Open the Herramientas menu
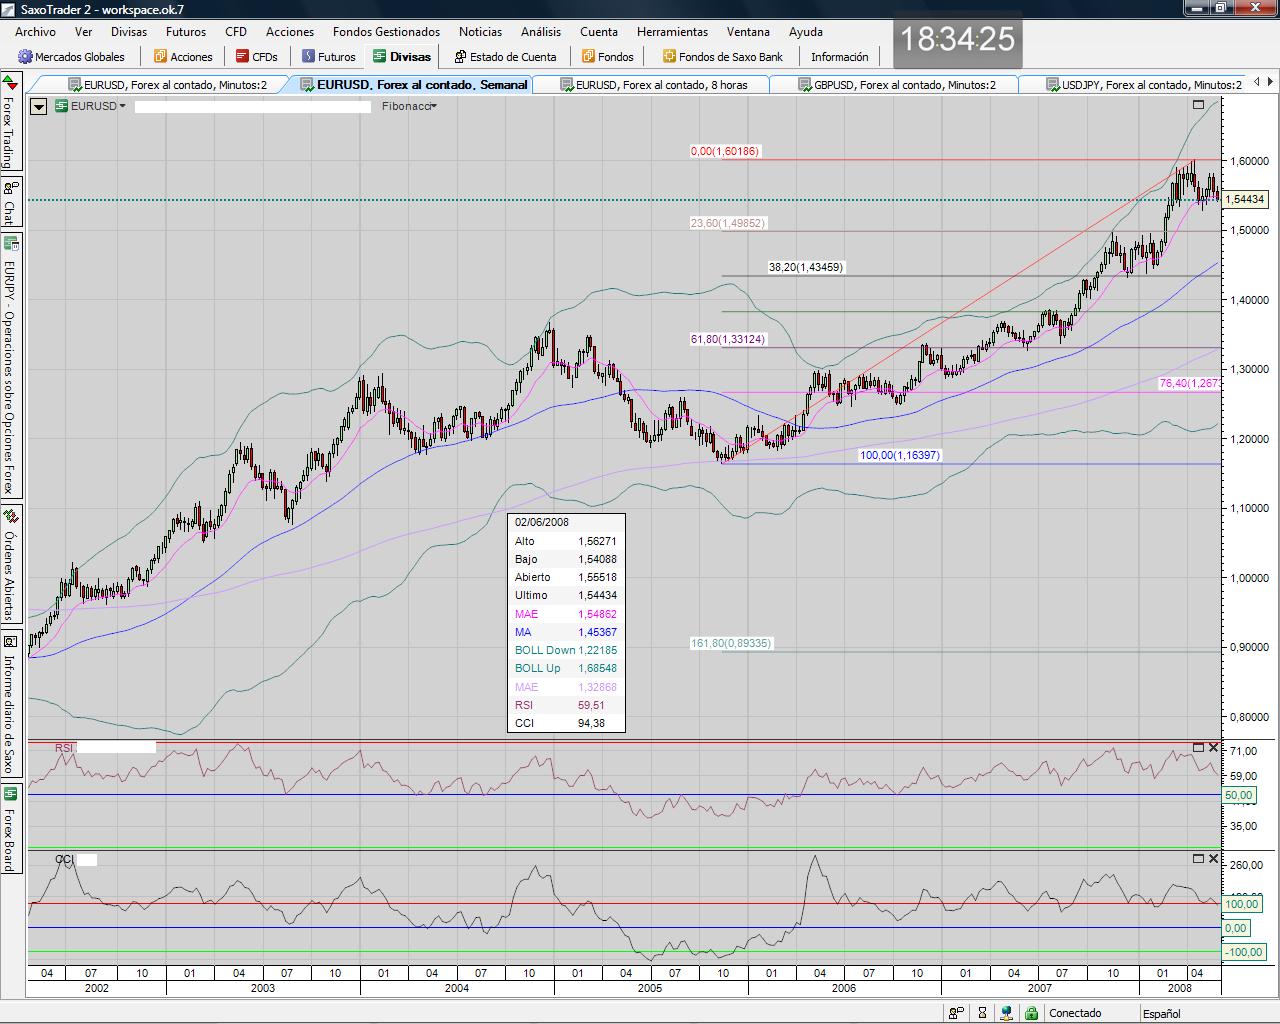 pos(672,32)
